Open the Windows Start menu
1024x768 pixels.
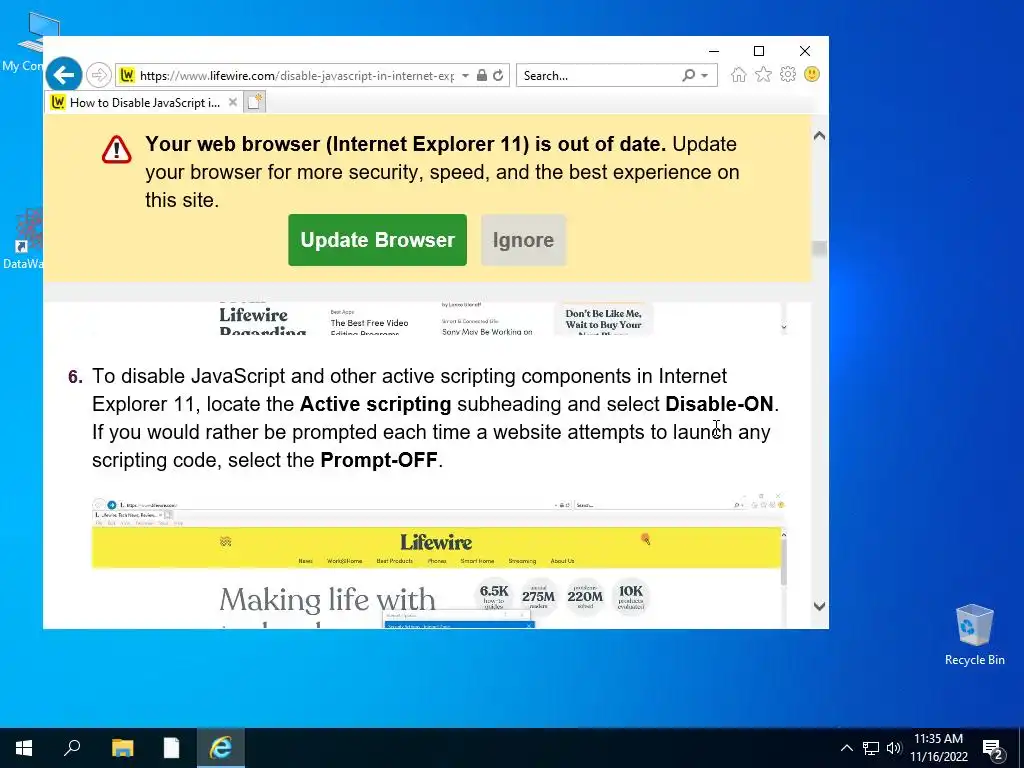coord(24,748)
